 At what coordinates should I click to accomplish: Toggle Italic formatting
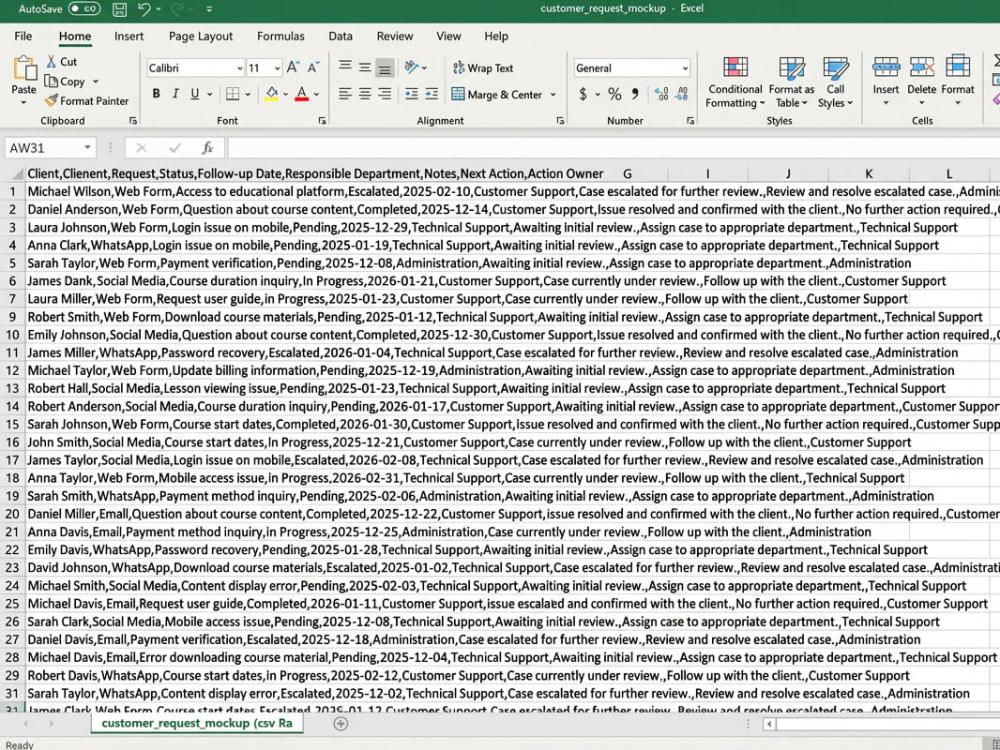(175, 94)
